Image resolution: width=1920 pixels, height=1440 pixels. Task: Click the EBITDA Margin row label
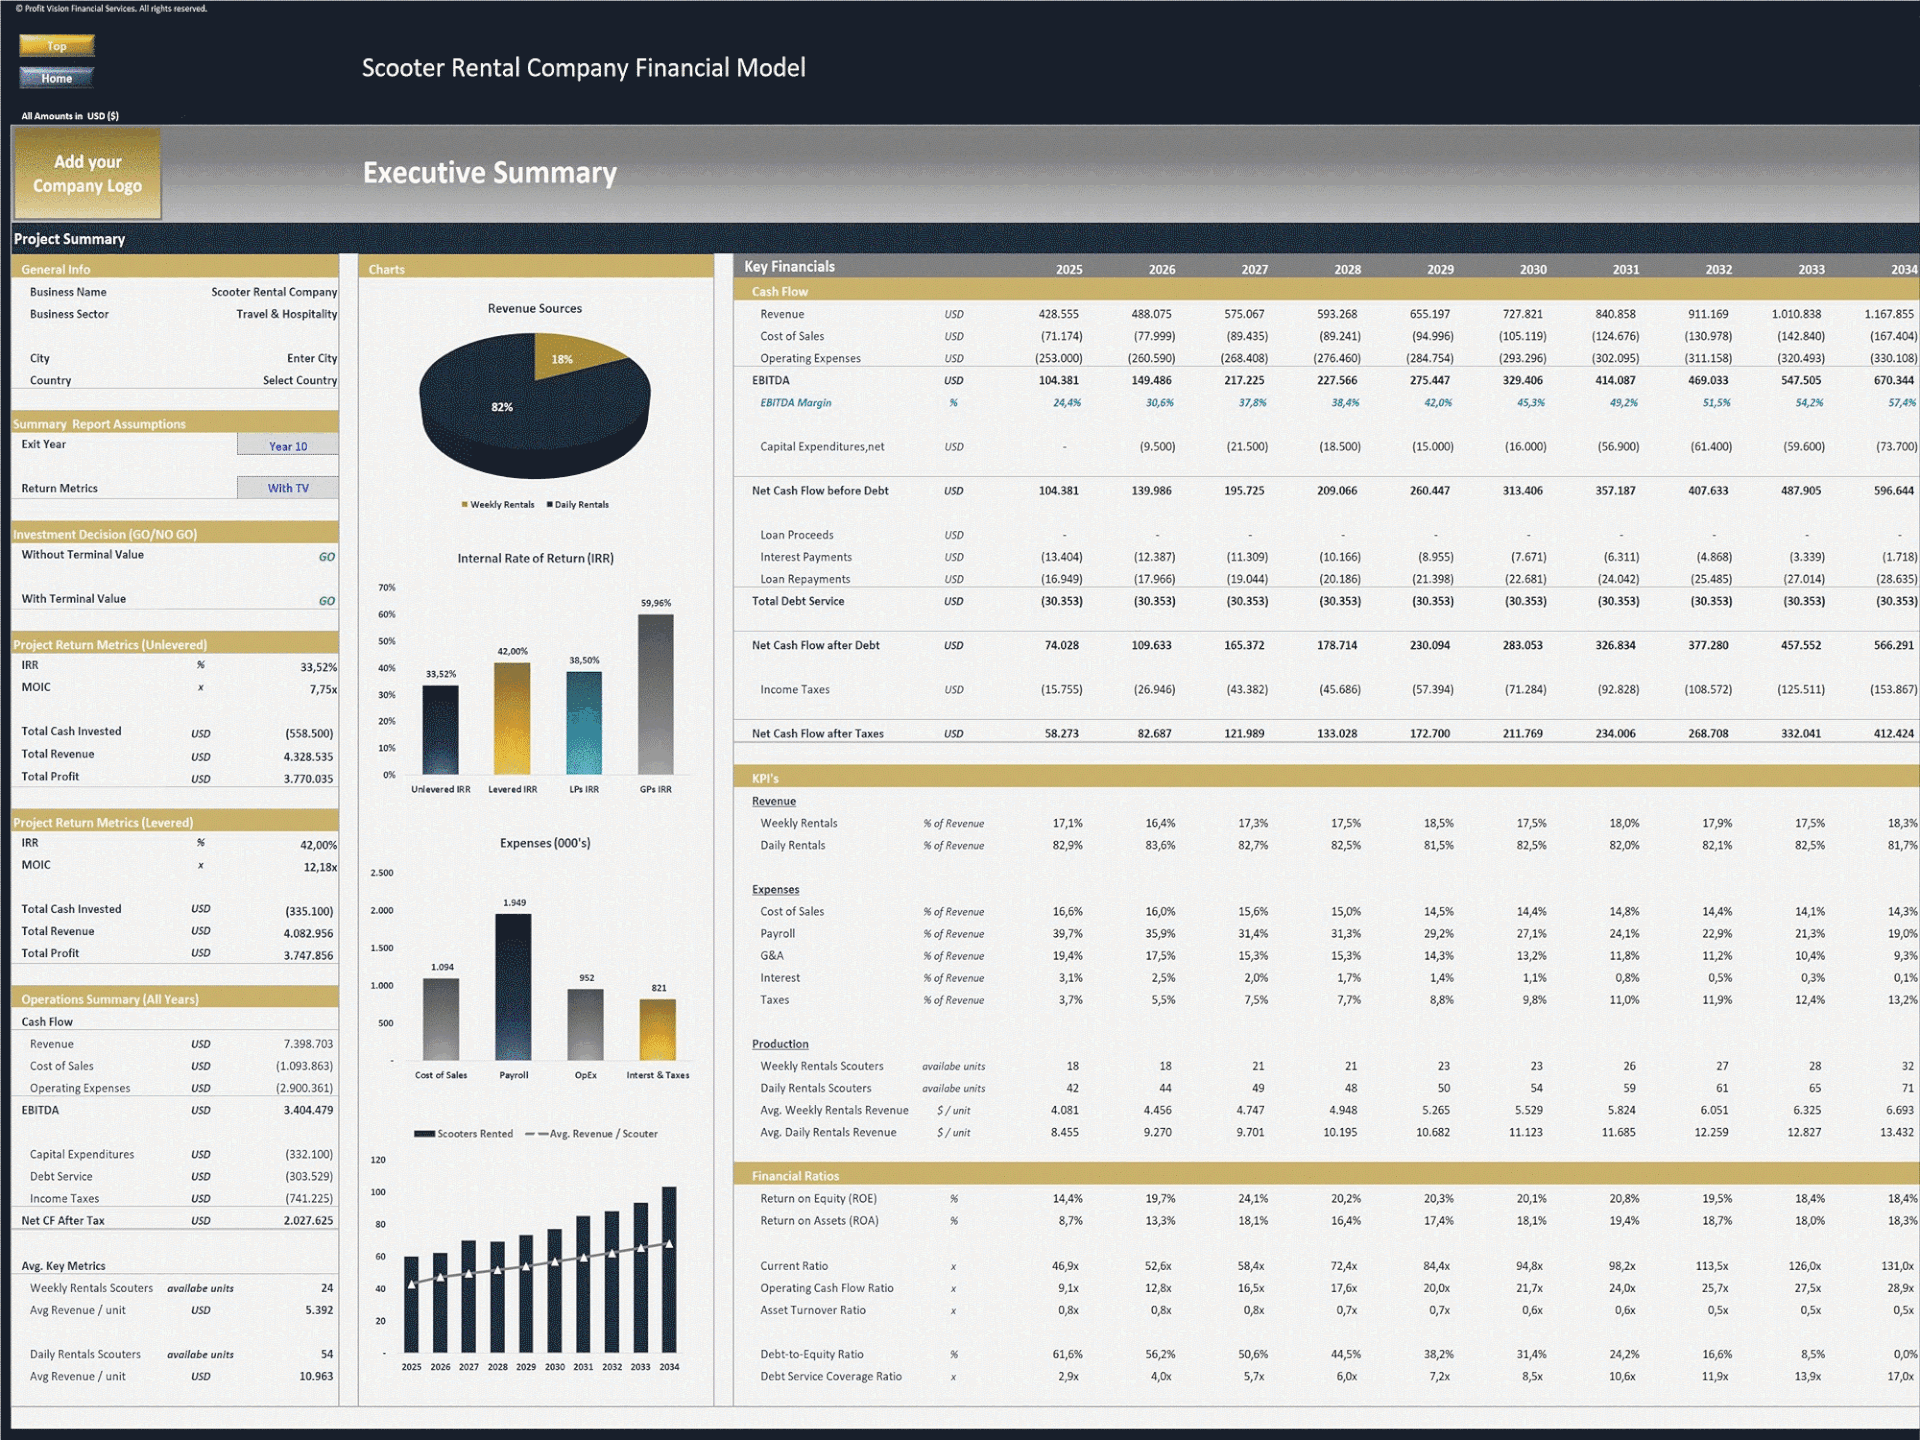pos(795,403)
